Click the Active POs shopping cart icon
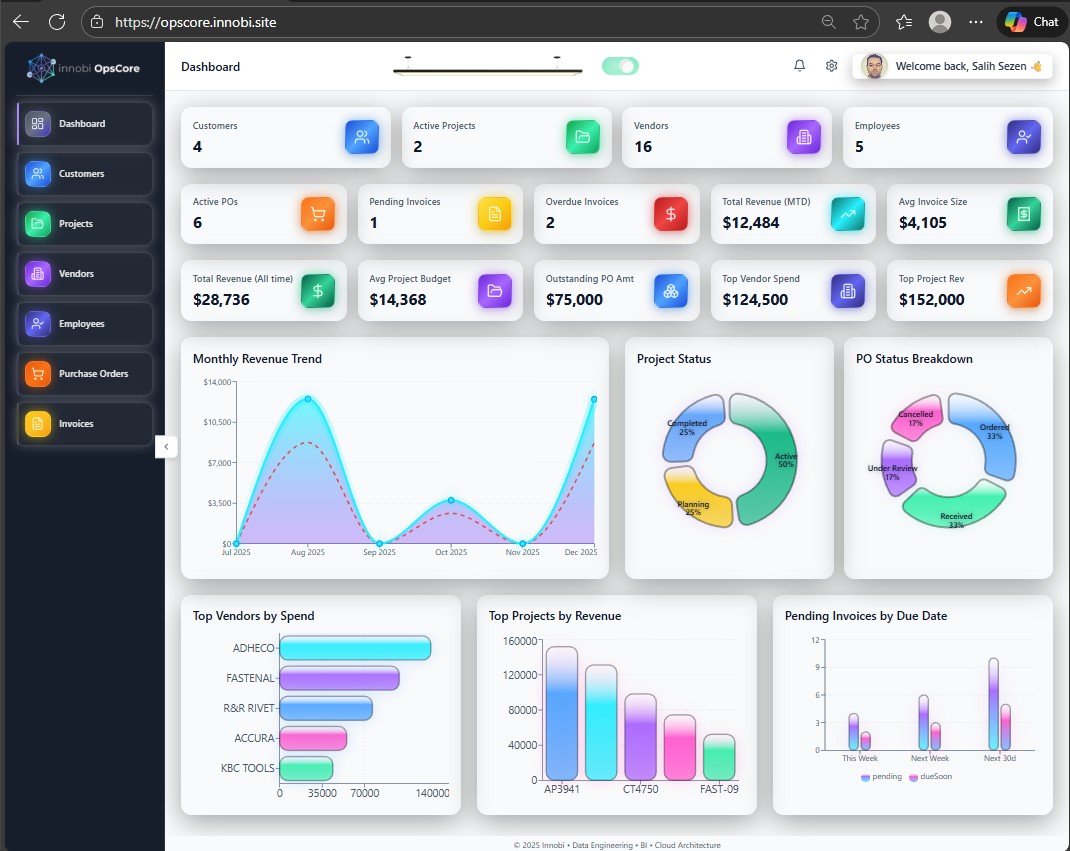This screenshot has height=851, width=1070. tap(317, 213)
